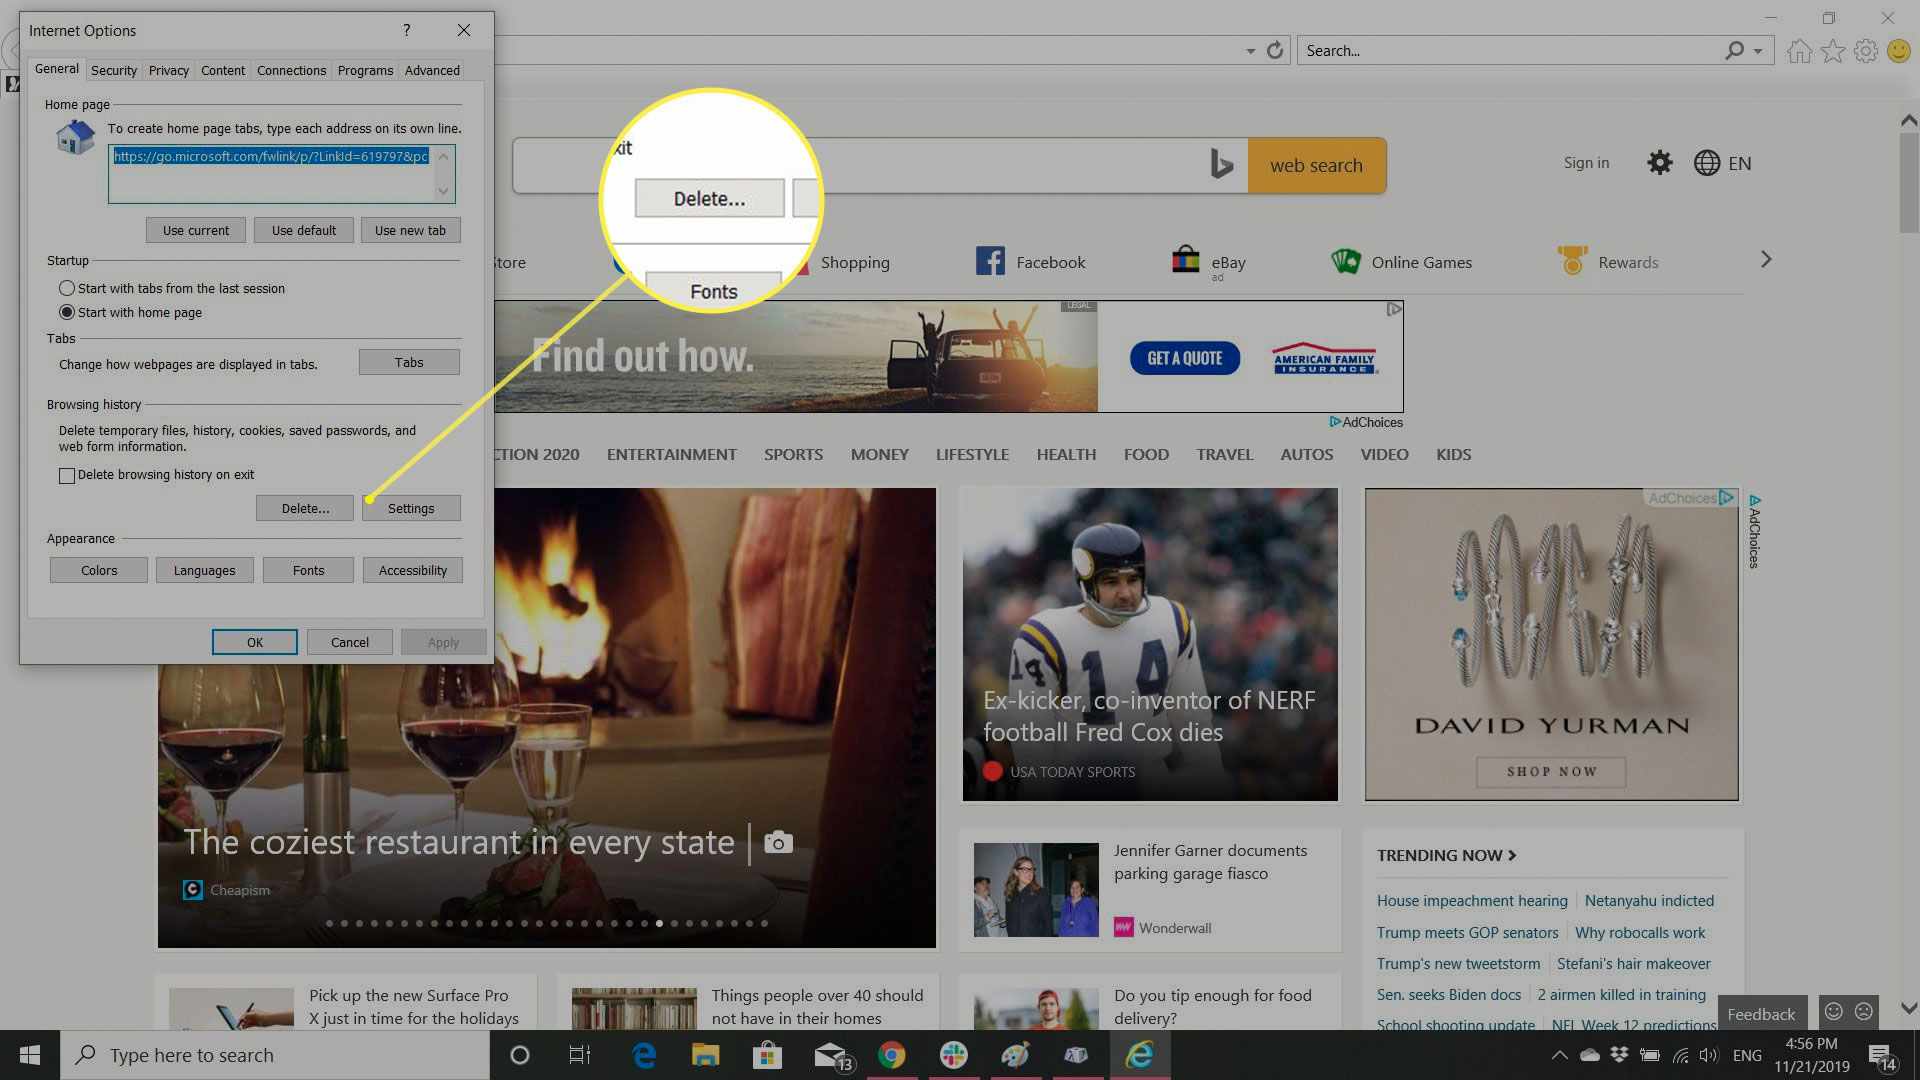
Task: Click the Microsoft Edge taskbar icon
Action: click(x=645, y=1054)
